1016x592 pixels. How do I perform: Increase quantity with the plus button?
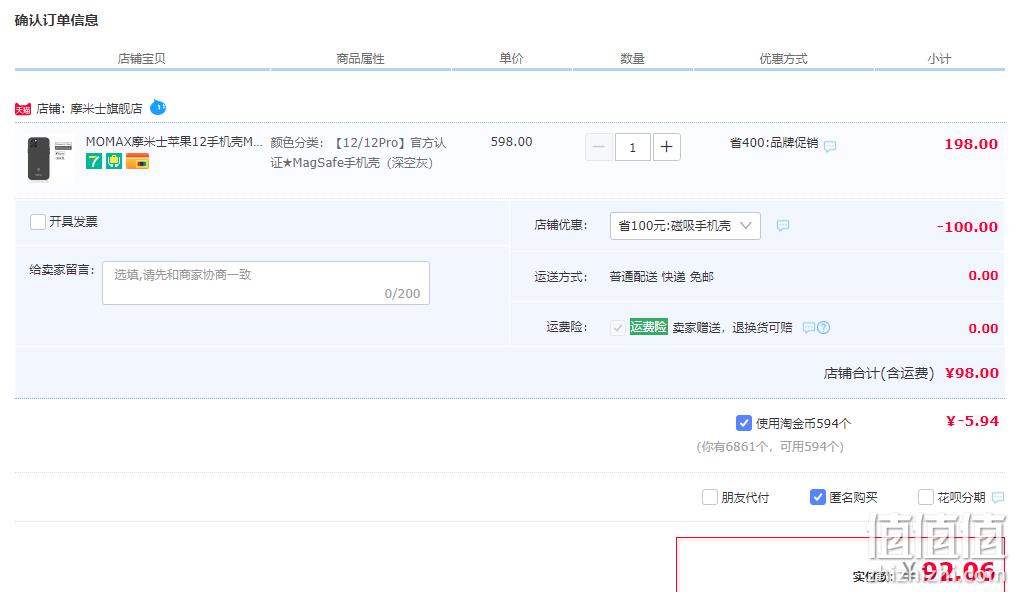point(666,147)
